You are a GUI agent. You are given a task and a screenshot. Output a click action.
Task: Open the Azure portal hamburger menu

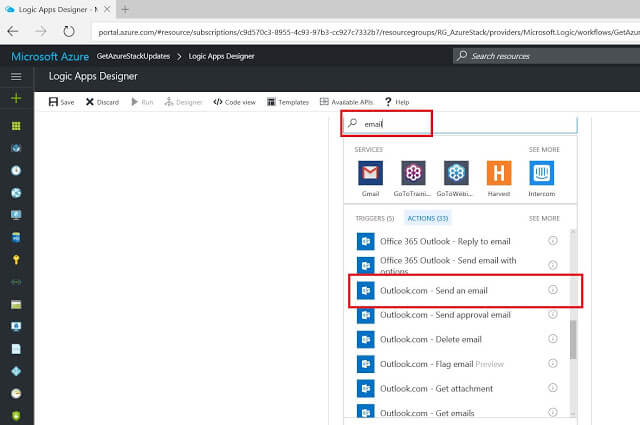[16, 76]
